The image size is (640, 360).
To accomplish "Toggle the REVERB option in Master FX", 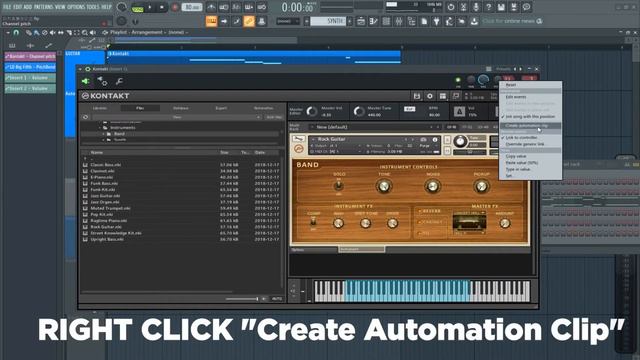I will pos(430,211).
